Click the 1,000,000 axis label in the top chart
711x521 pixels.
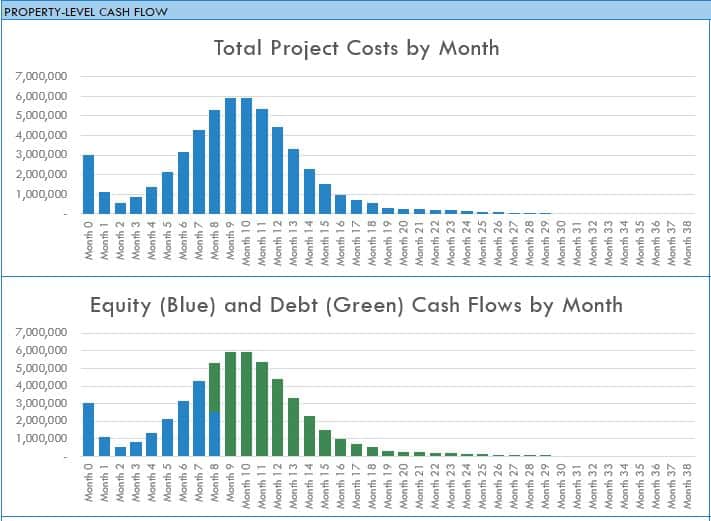coord(42,194)
